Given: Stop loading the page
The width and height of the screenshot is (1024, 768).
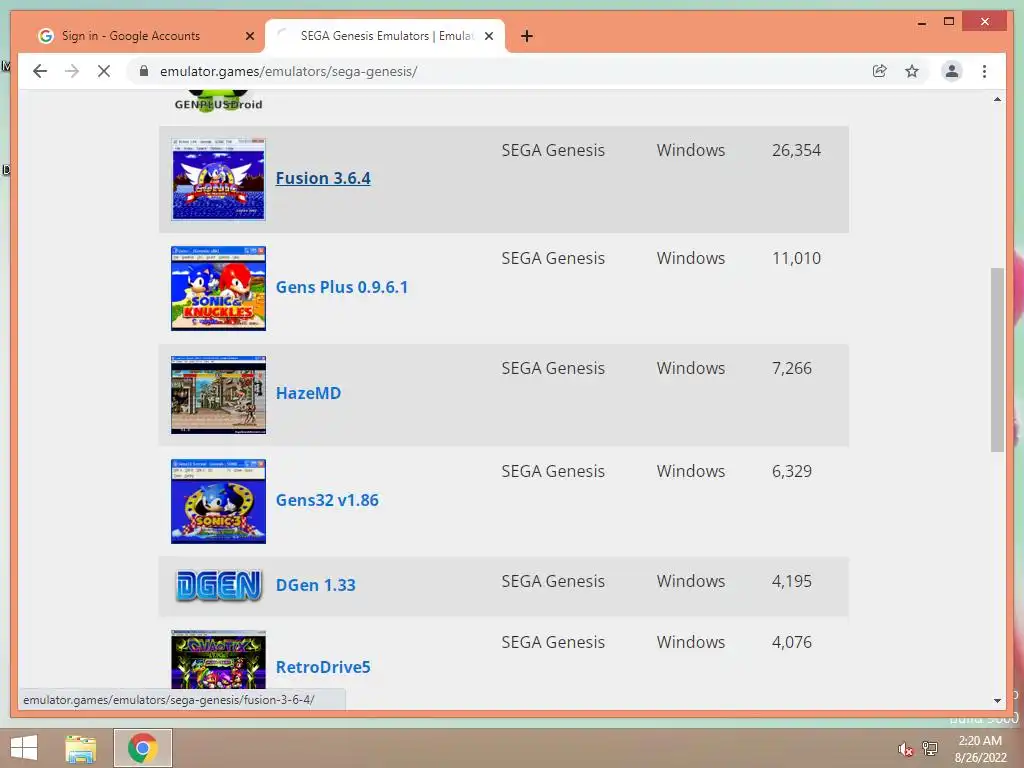Looking at the screenshot, I should pos(104,71).
